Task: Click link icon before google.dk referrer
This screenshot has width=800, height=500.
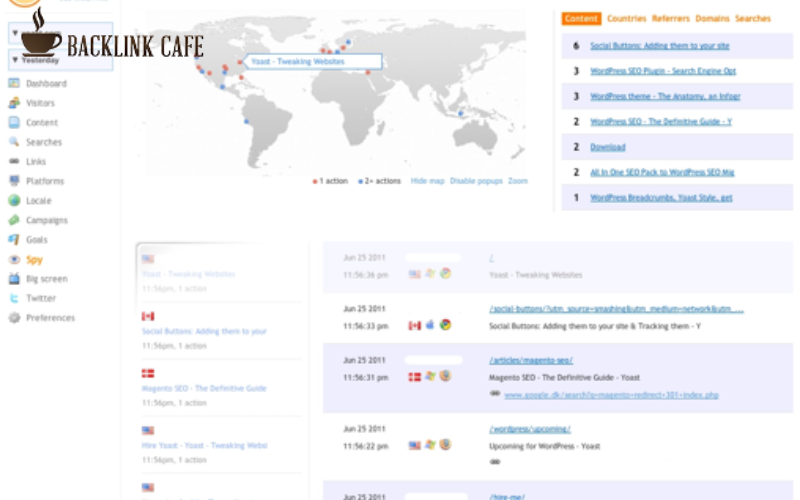Action: pos(494,393)
